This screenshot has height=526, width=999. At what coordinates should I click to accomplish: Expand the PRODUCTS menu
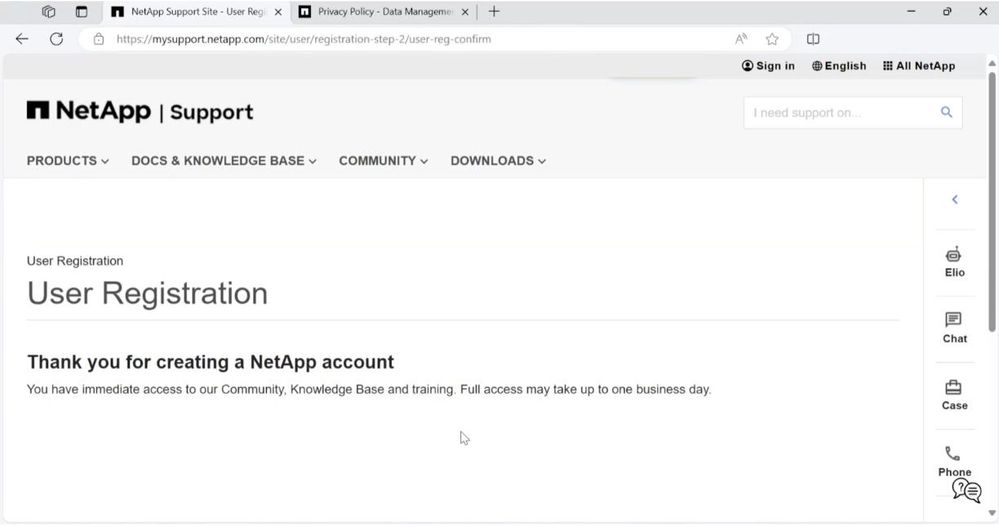tap(68, 161)
